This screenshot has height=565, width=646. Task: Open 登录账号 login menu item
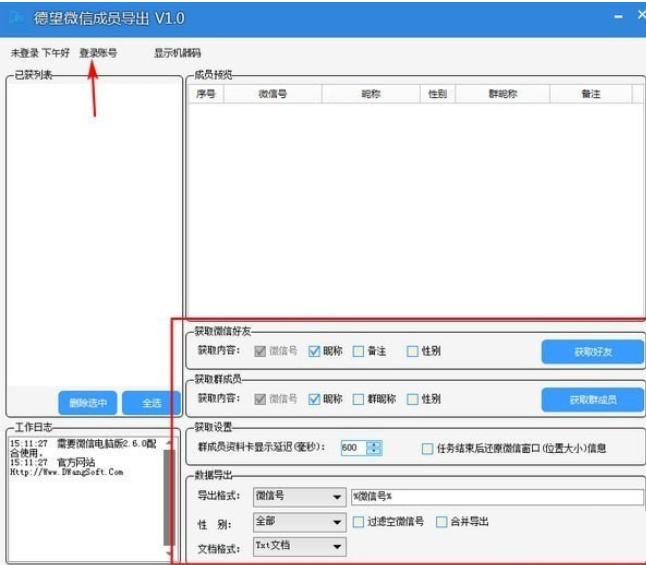(98, 53)
